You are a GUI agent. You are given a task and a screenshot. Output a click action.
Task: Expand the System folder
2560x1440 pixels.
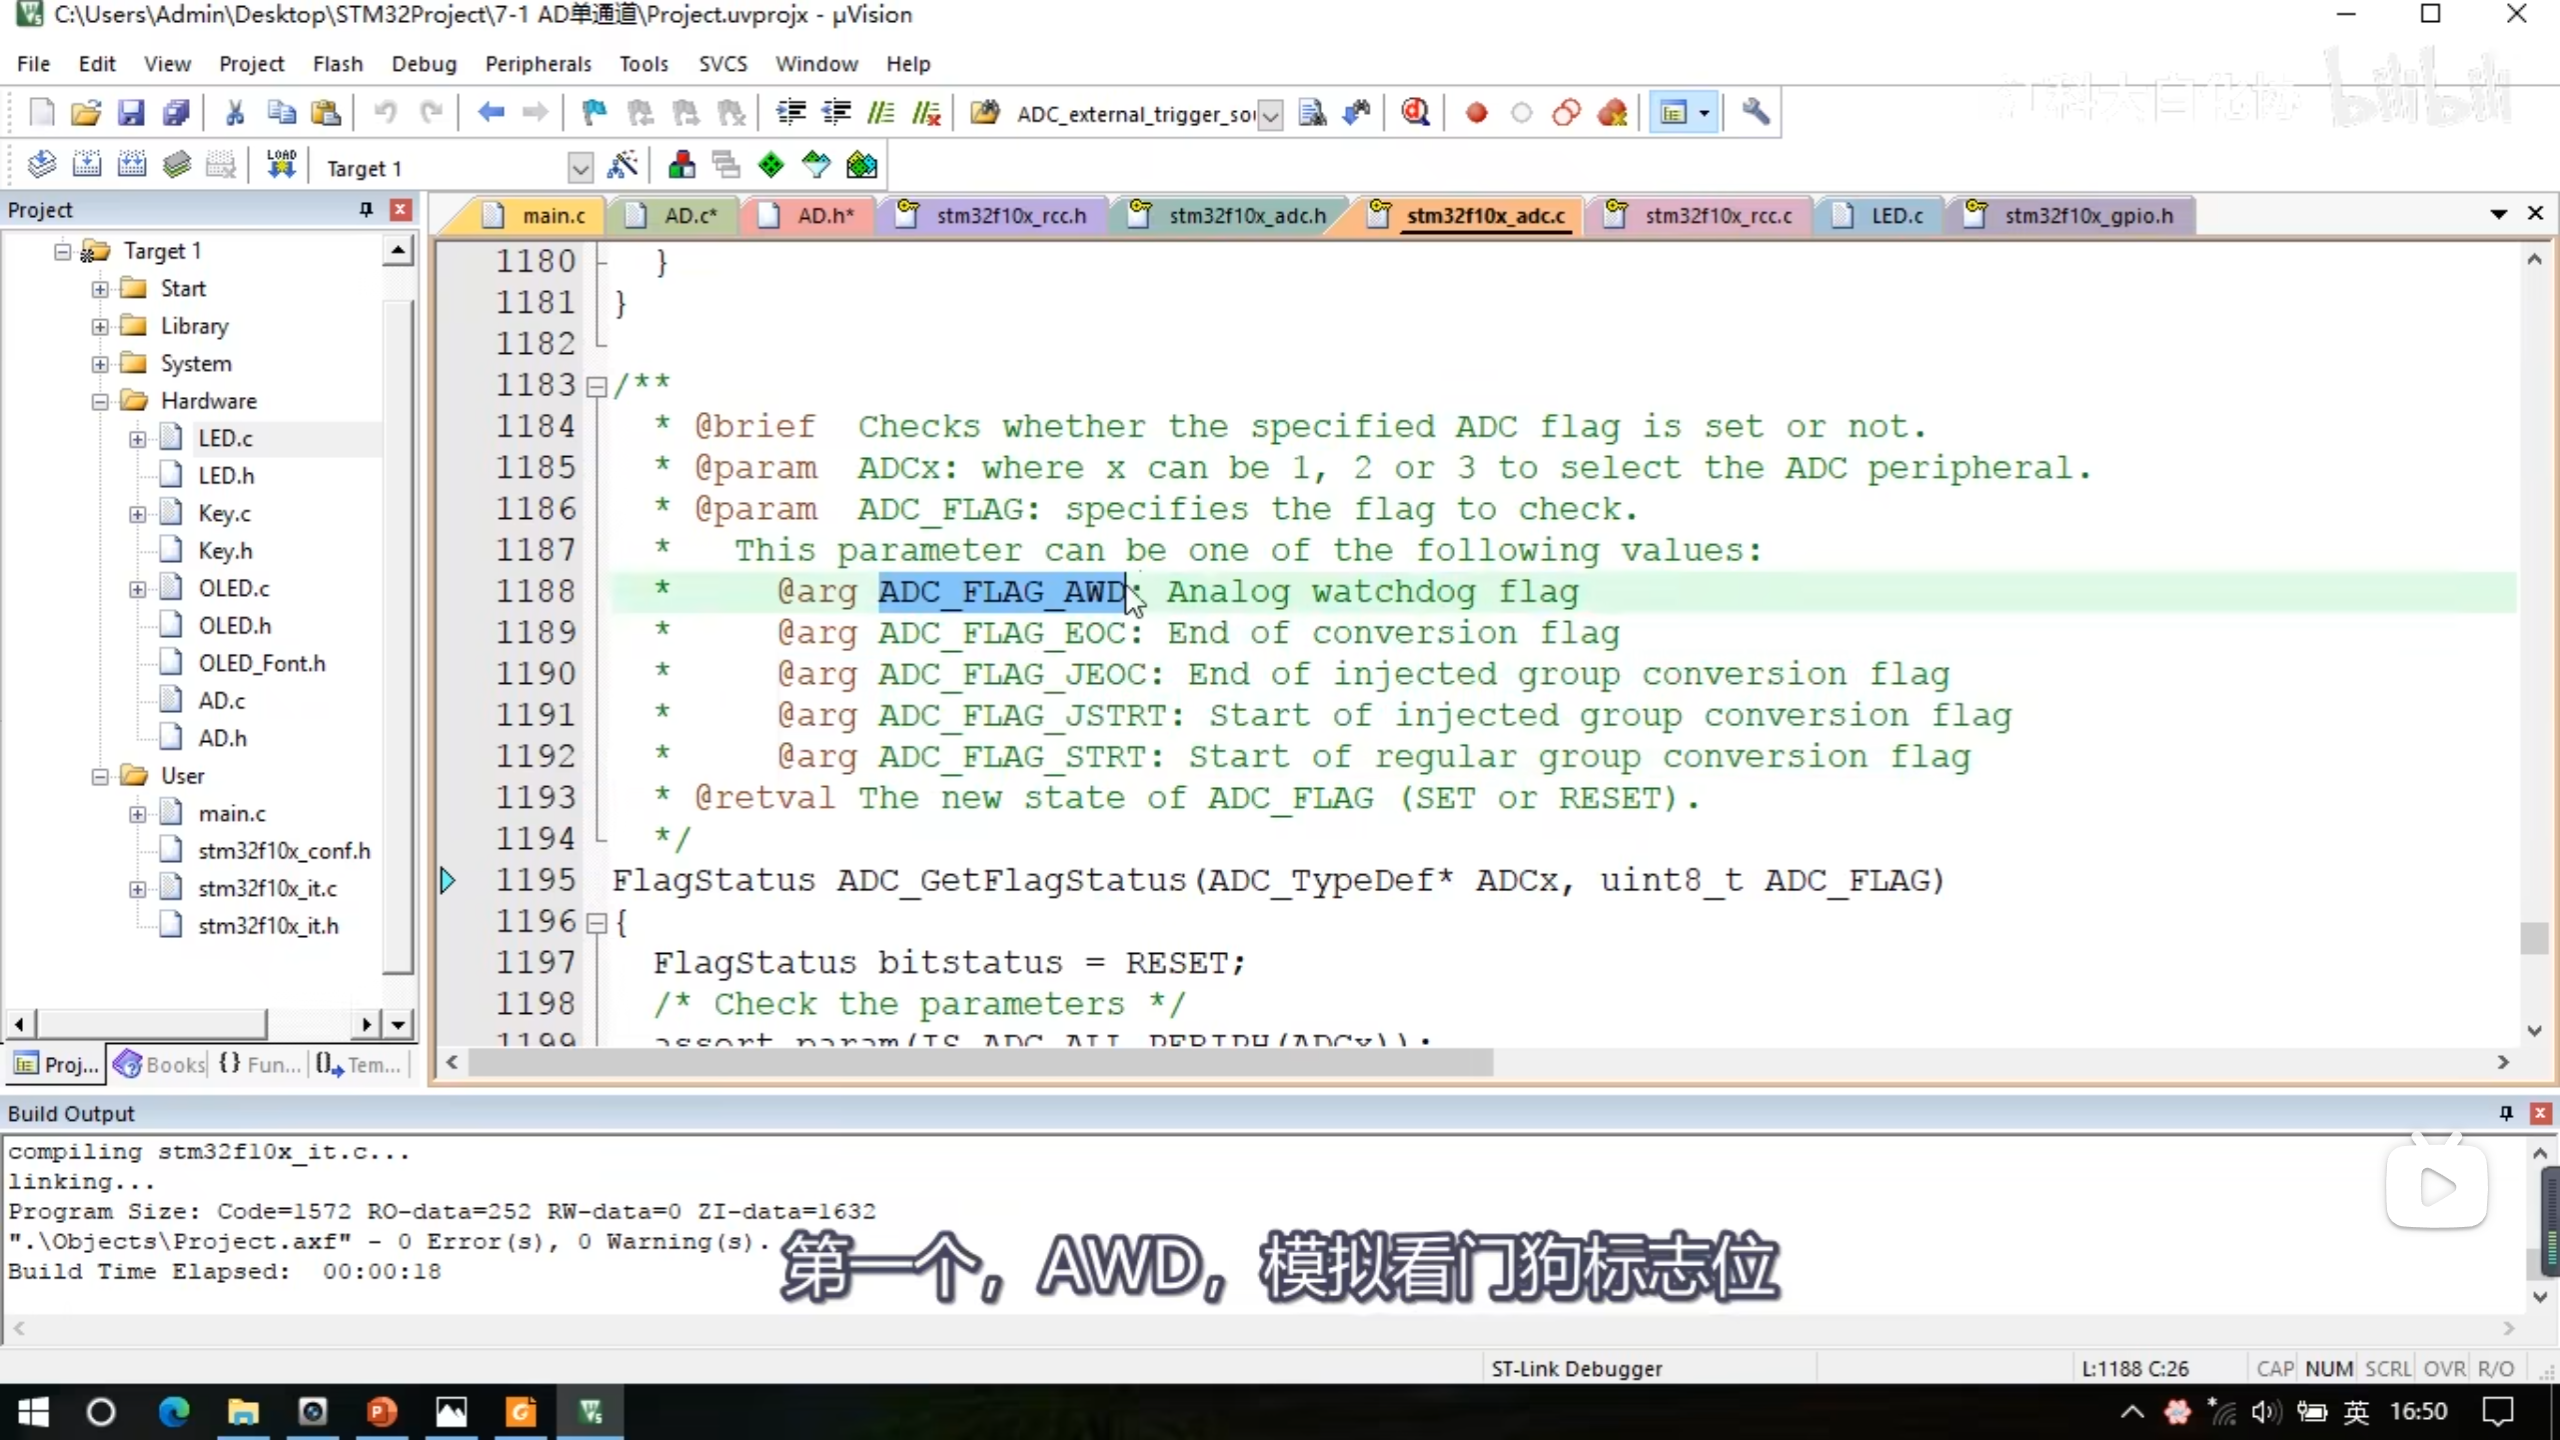pyautogui.click(x=100, y=364)
